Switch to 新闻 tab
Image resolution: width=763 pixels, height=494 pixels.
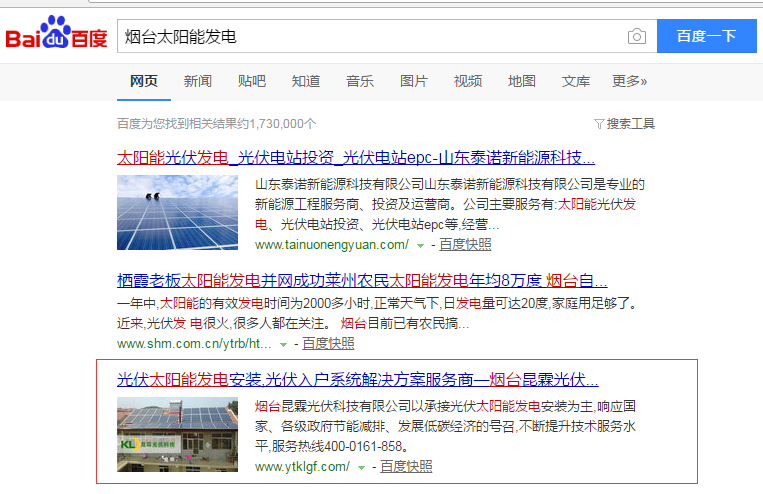point(197,81)
